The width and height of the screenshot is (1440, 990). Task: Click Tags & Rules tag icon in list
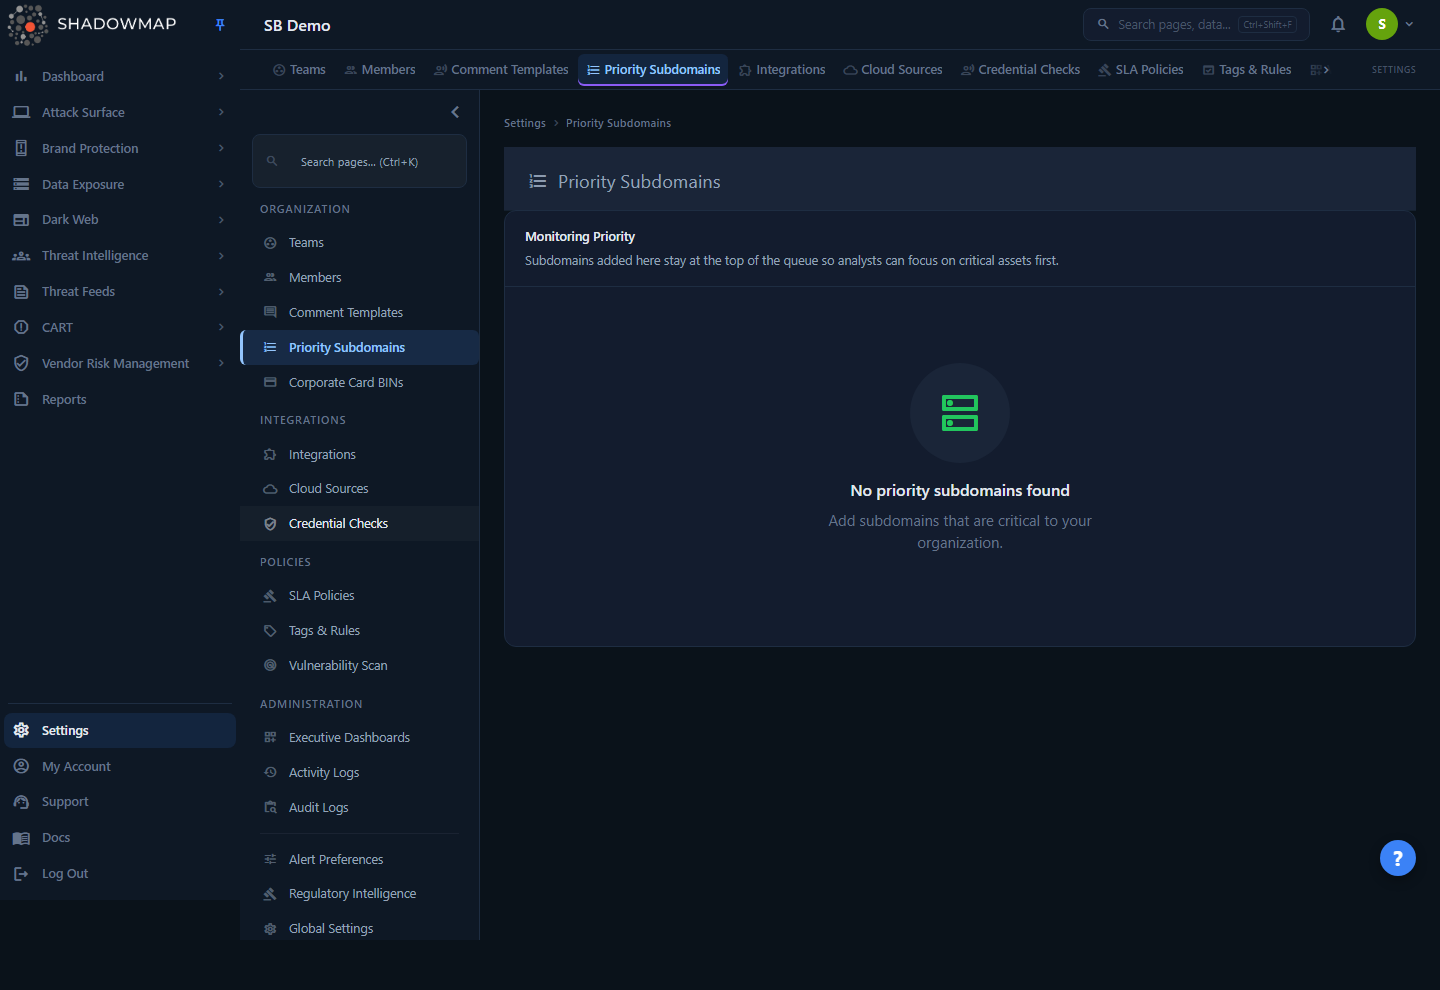click(x=270, y=631)
